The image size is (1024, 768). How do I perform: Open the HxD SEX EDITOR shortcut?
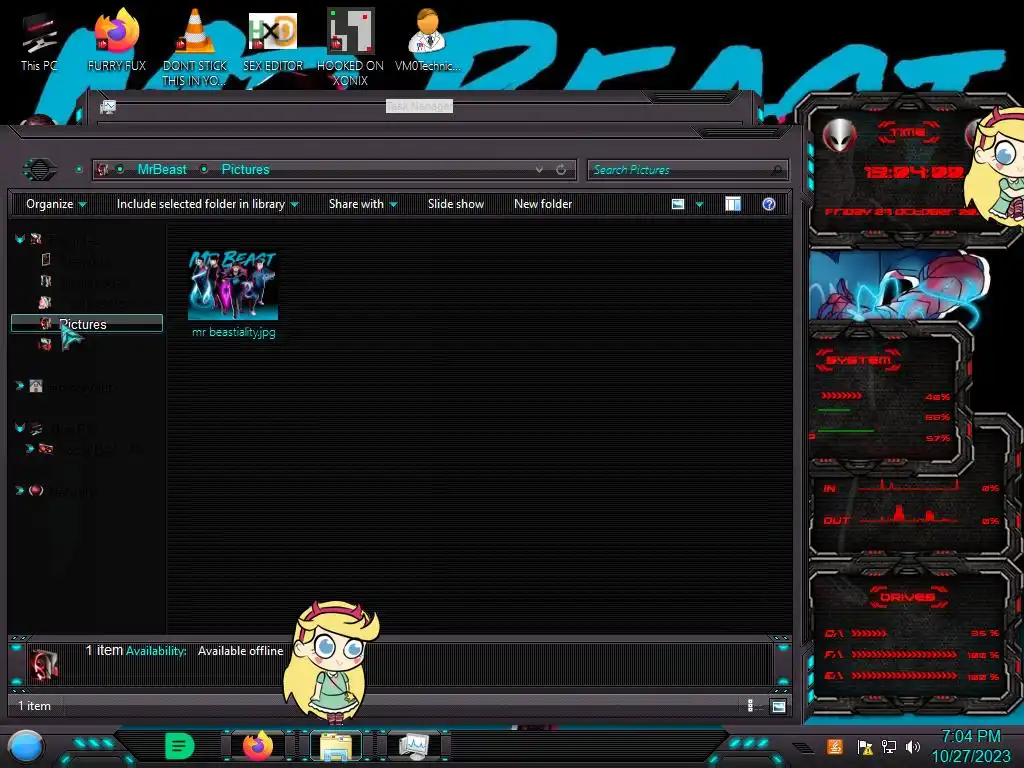(x=273, y=40)
